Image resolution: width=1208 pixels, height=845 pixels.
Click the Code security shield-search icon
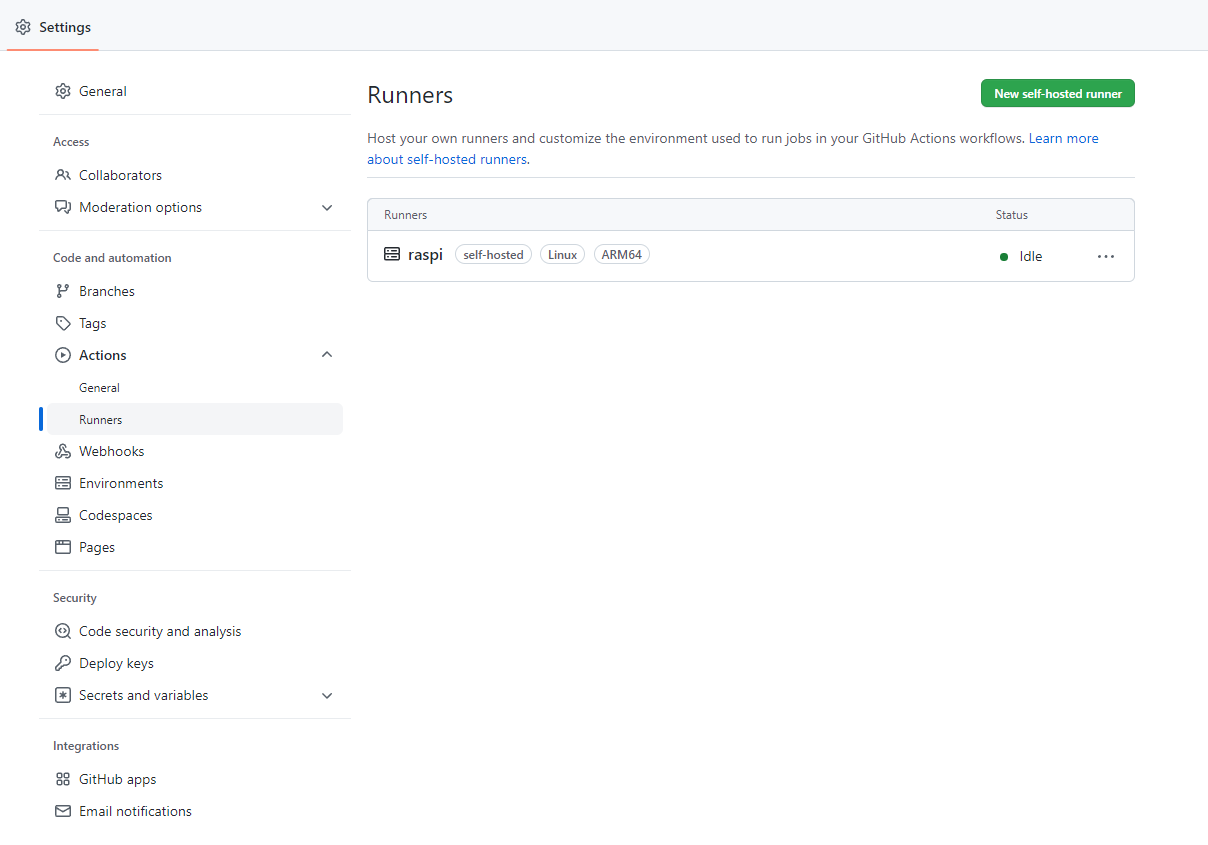pyautogui.click(x=63, y=631)
